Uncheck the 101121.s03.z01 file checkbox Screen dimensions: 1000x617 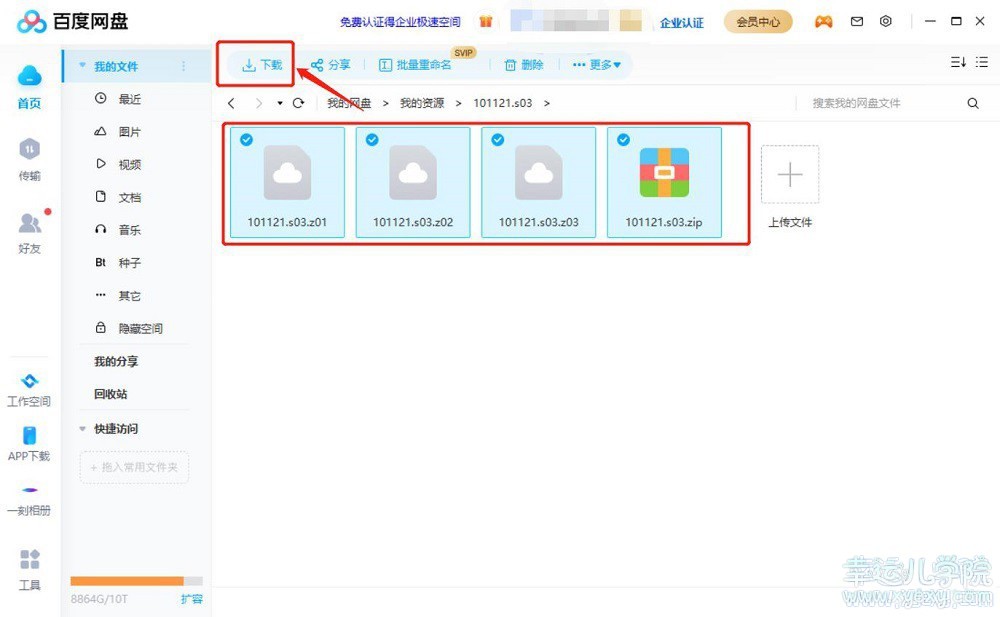246,140
